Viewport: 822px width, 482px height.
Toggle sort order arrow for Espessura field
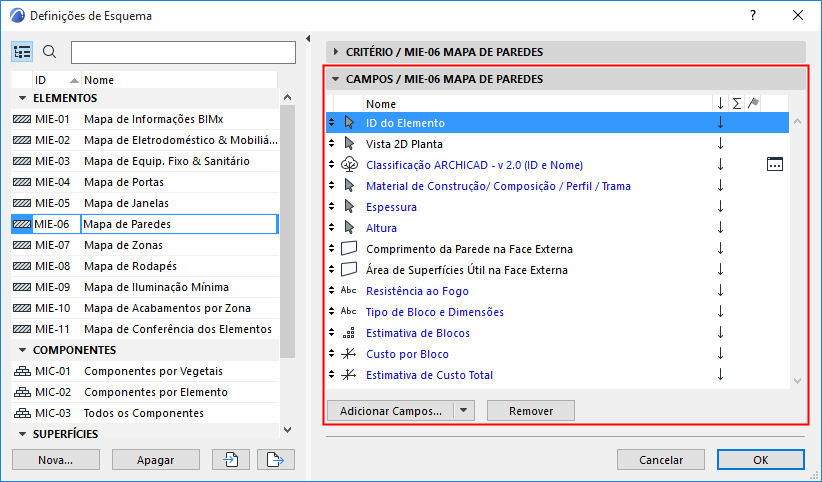point(720,207)
